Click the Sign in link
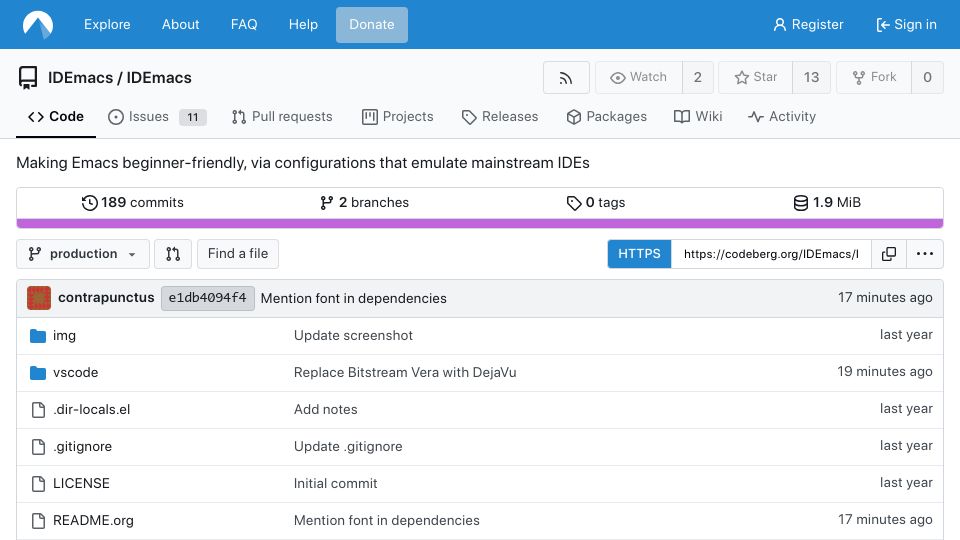 point(906,24)
